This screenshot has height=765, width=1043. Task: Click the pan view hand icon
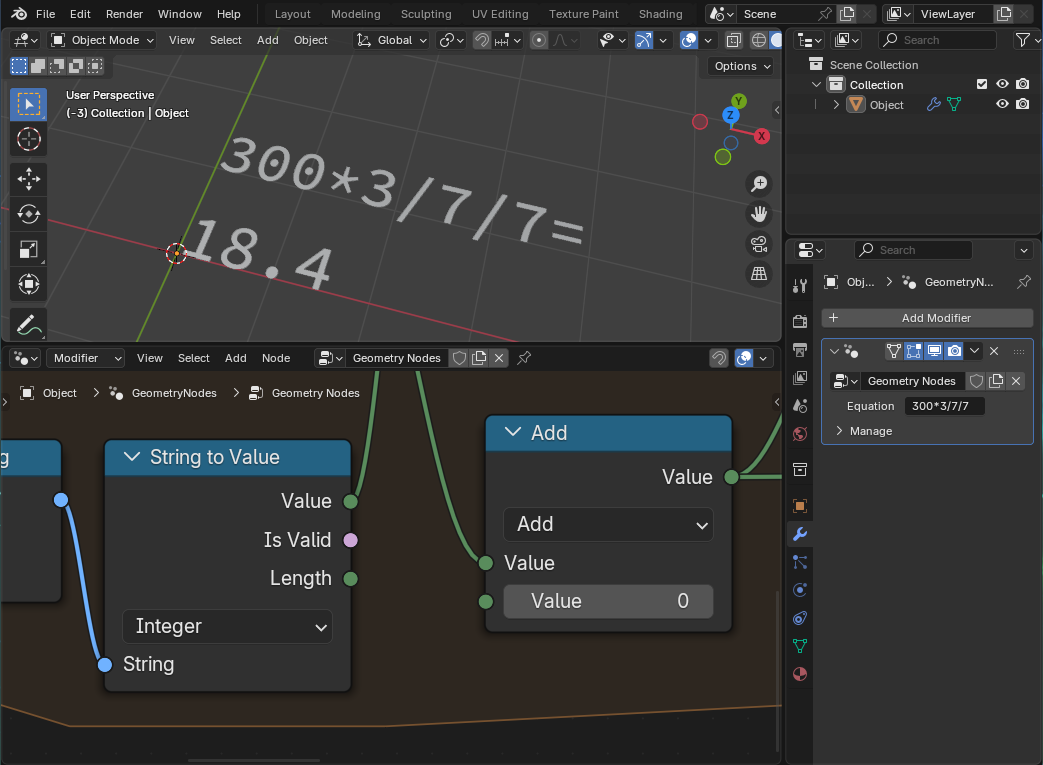[x=759, y=214]
